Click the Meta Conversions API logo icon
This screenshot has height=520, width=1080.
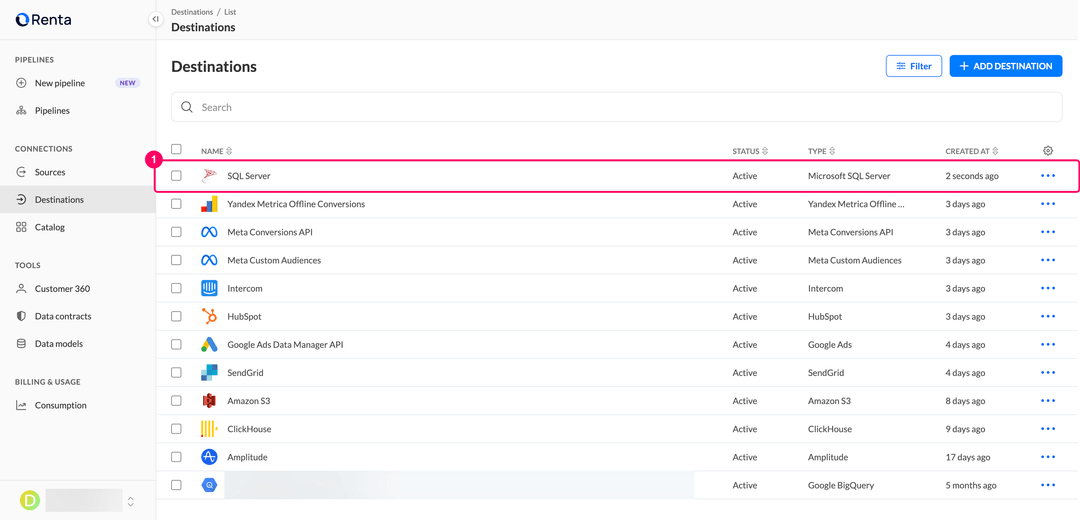209,232
